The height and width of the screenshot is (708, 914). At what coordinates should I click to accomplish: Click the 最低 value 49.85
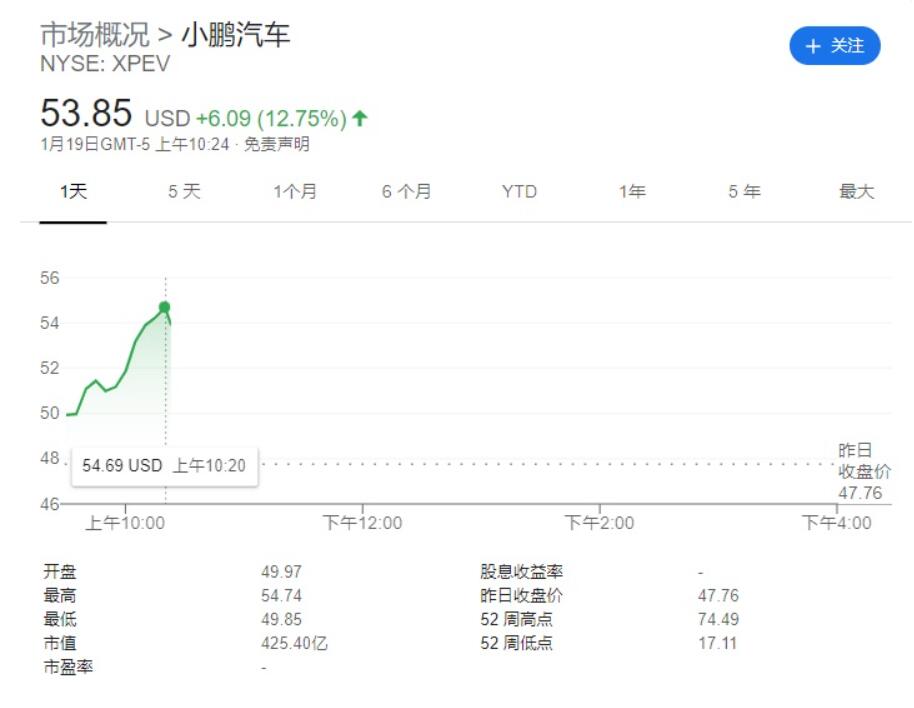point(281,619)
